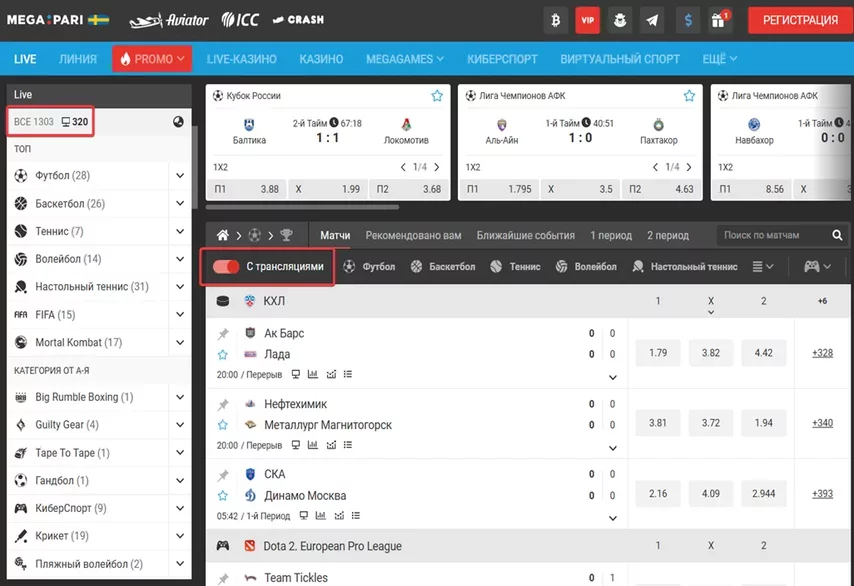Star the СКА vs Динамо Москва match
This screenshot has height=586, width=854.
pos(223,496)
